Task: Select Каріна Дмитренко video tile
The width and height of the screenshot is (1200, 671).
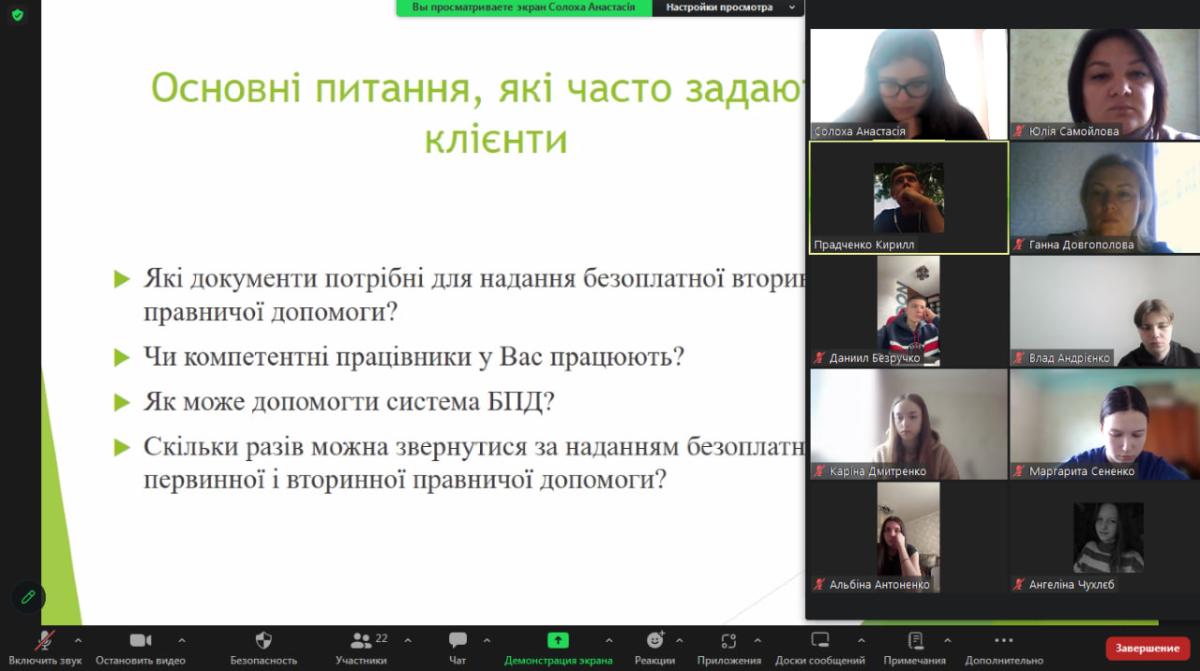Action: (x=909, y=424)
